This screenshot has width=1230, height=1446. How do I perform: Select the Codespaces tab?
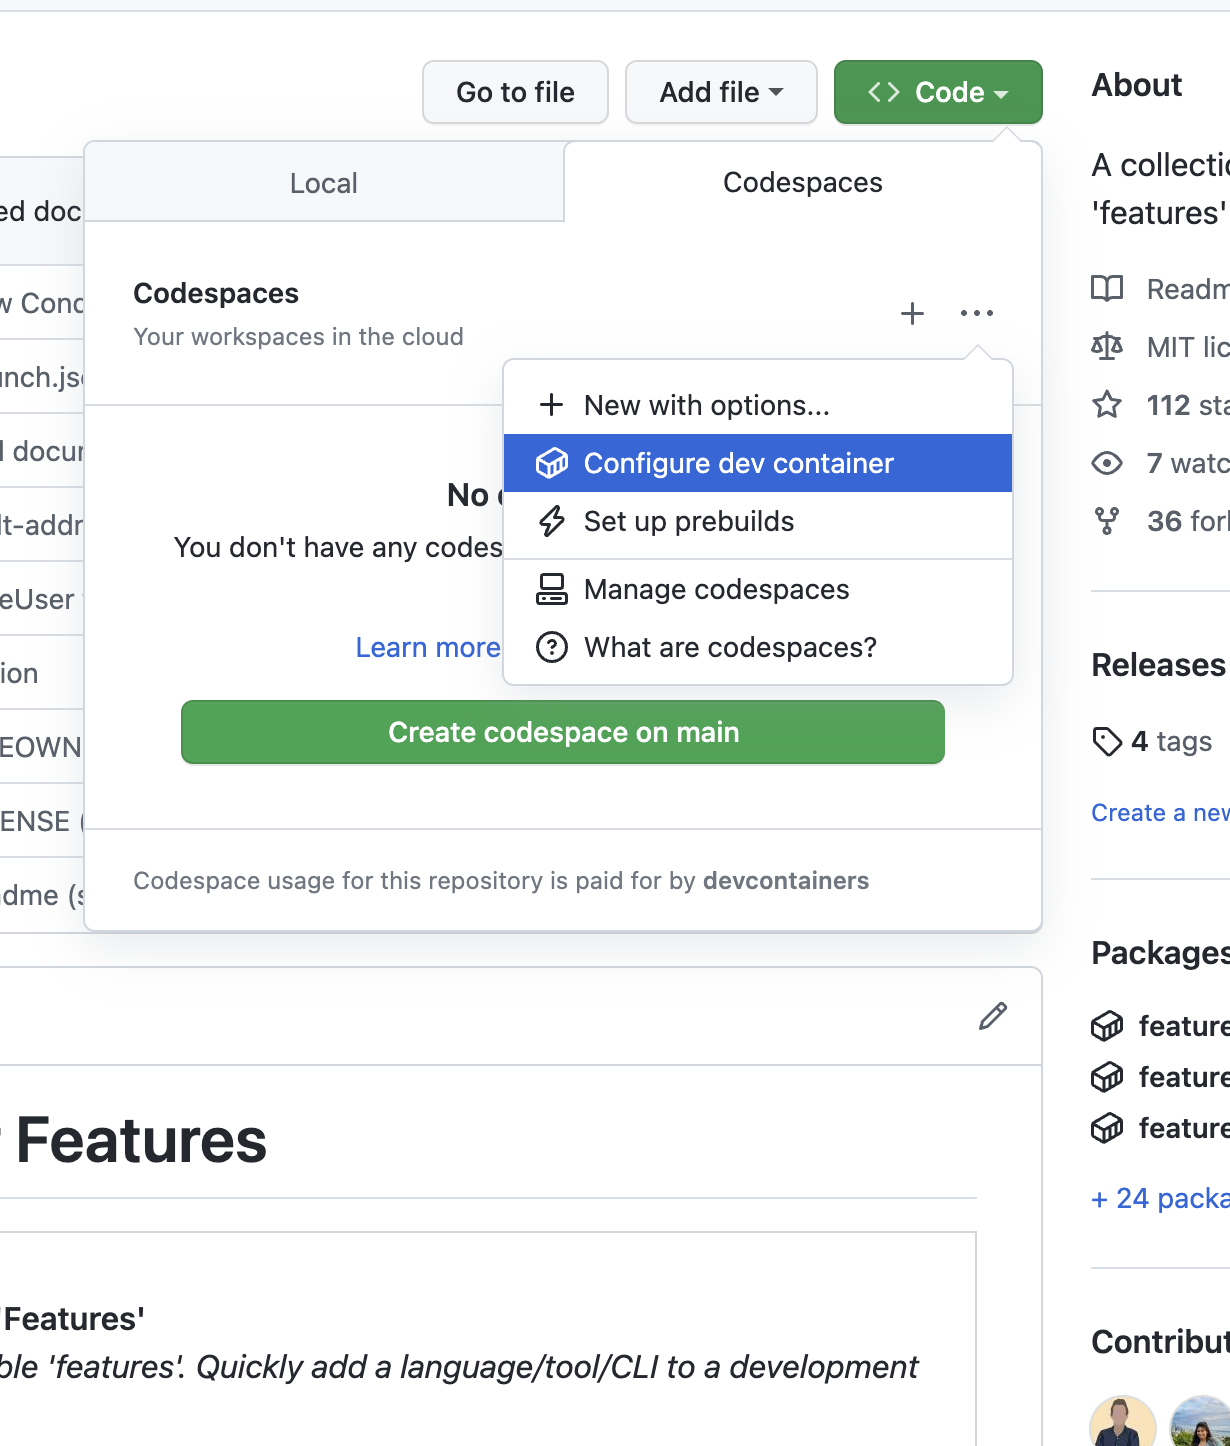click(x=803, y=182)
